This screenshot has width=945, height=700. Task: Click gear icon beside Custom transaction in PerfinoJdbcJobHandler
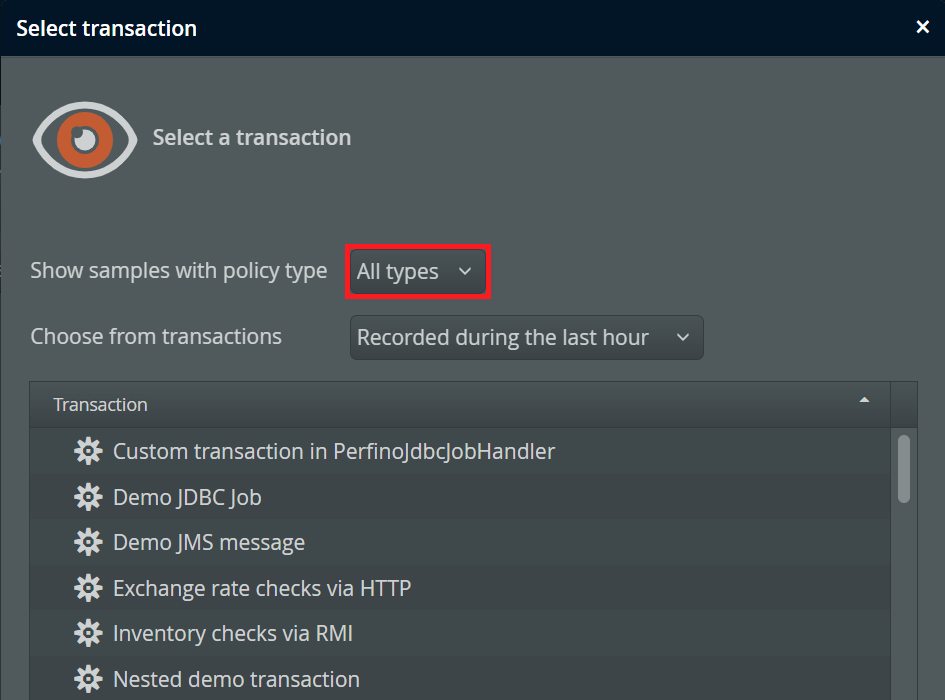pos(88,452)
